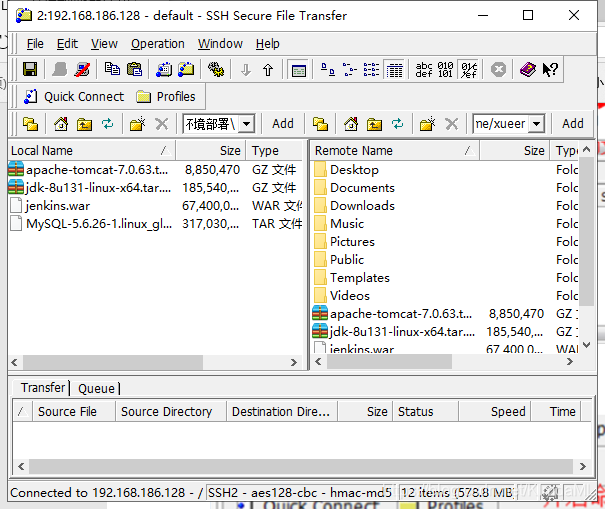Viewport: 605px width, 509px height.
Task: Click remote new window folder icon
Action: (320, 124)
